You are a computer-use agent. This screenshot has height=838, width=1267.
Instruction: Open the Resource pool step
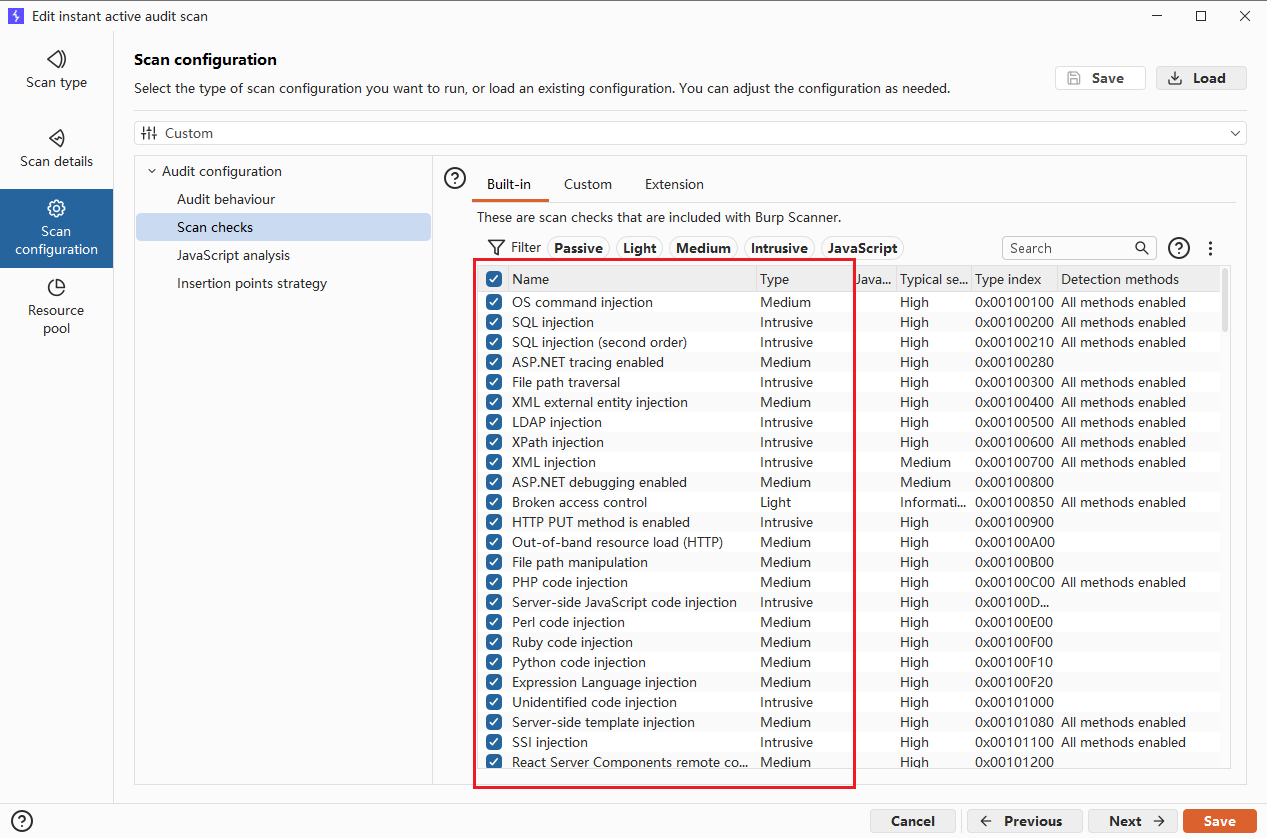pos(56,307)
